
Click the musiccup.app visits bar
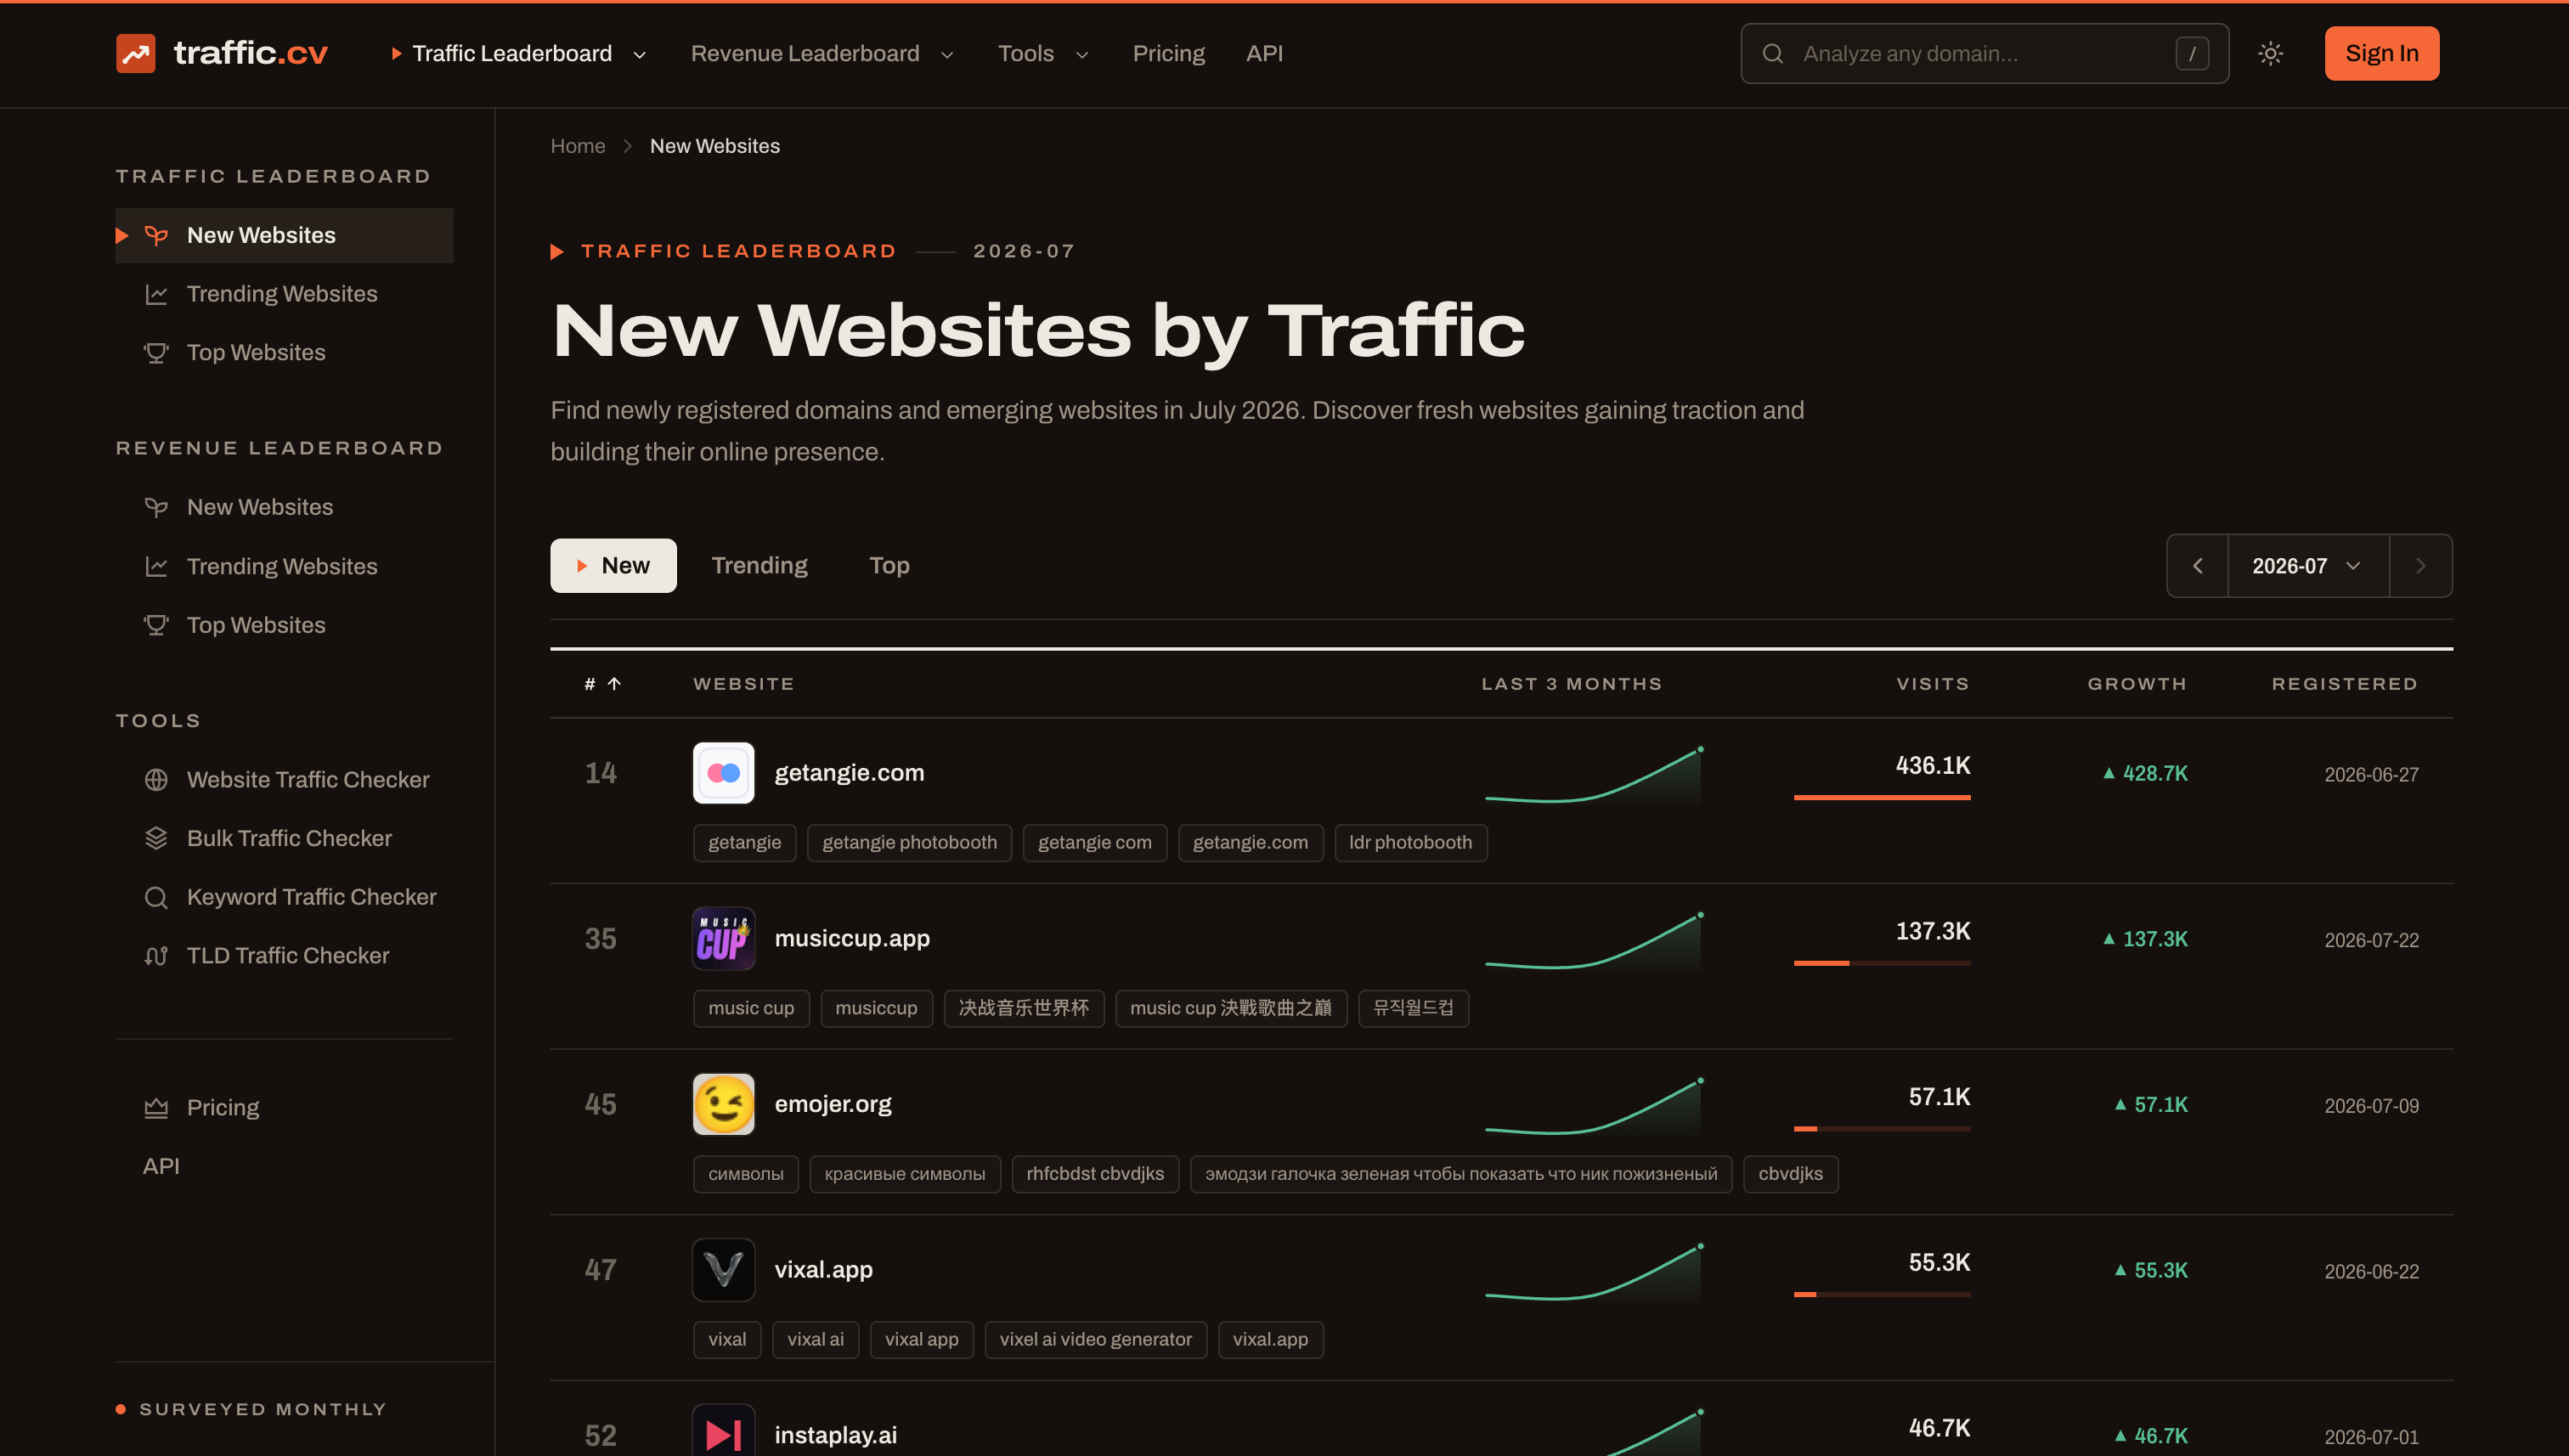1882,963
